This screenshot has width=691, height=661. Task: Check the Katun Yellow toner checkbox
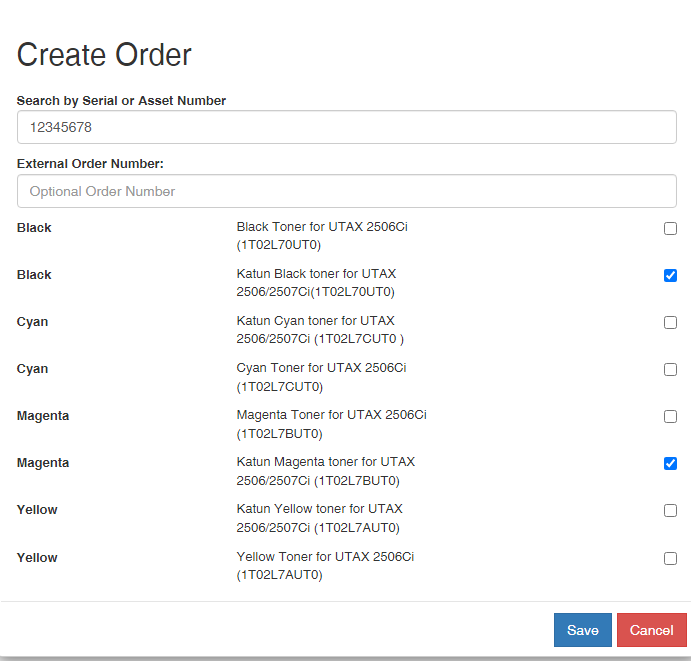click(670, 510)
